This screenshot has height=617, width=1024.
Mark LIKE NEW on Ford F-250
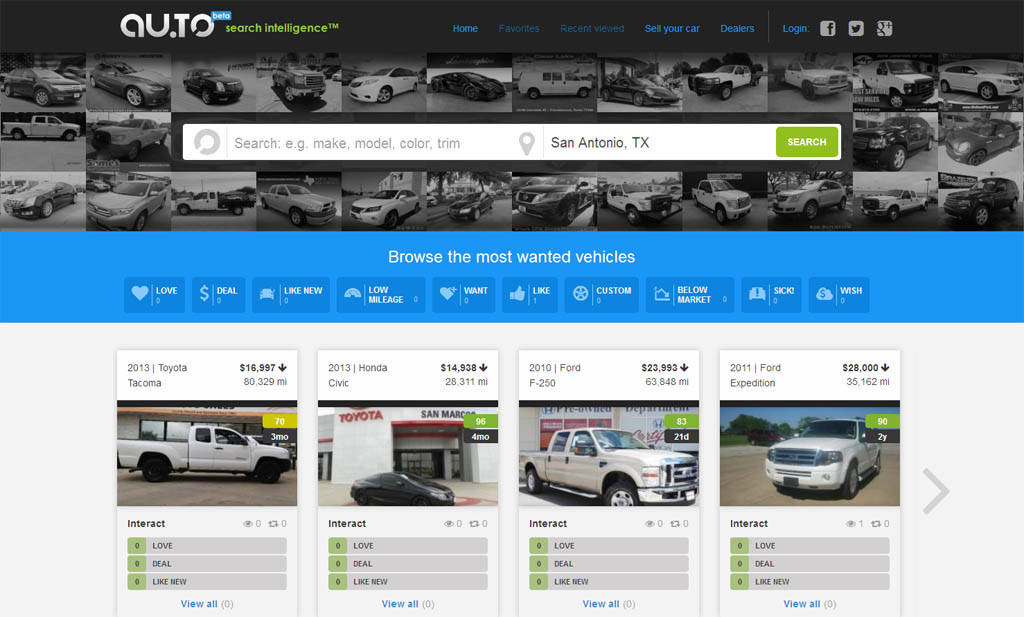coord(609,582)
